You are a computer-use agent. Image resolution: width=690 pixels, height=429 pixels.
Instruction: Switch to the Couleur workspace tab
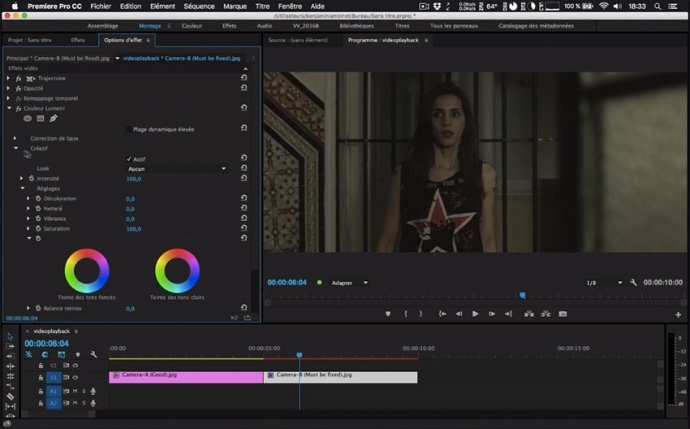pos(192,26)
